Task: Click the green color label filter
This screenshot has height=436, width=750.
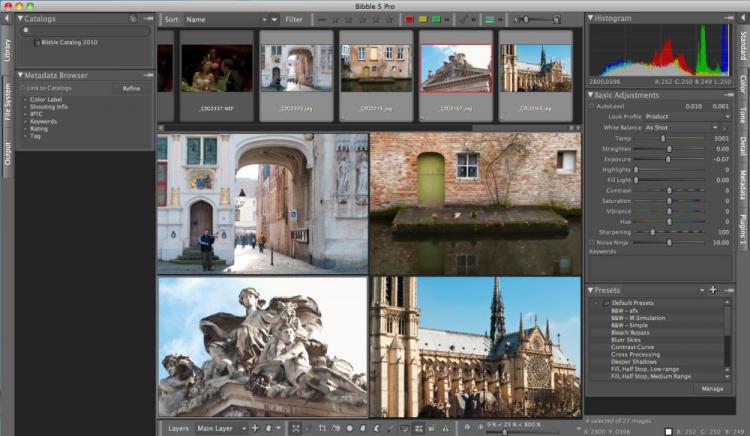Action: click(436, 19)
